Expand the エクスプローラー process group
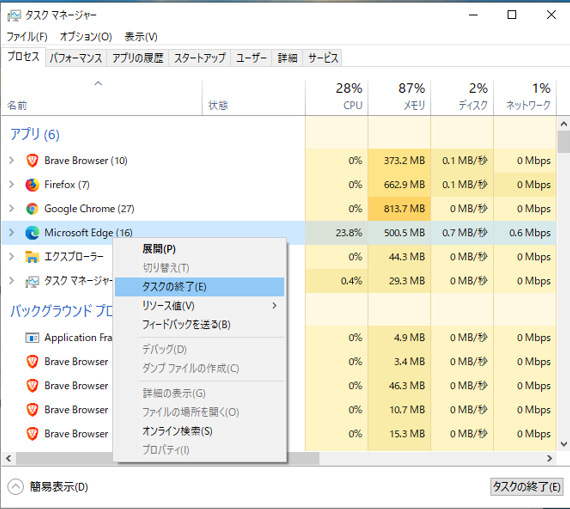Viewport: 570px width, 509px height. click(x=12, y=257)
